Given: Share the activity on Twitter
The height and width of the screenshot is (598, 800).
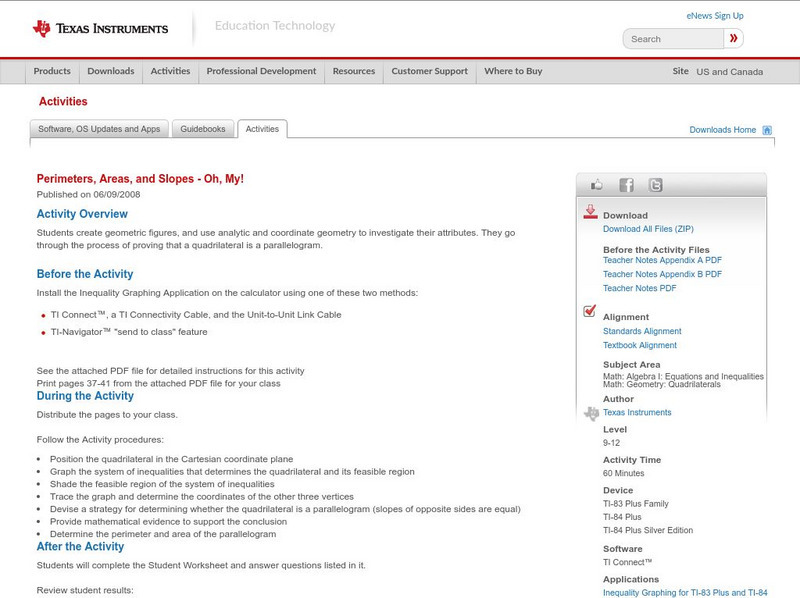Looking at the screenshot, I should [x=655, y=185].
